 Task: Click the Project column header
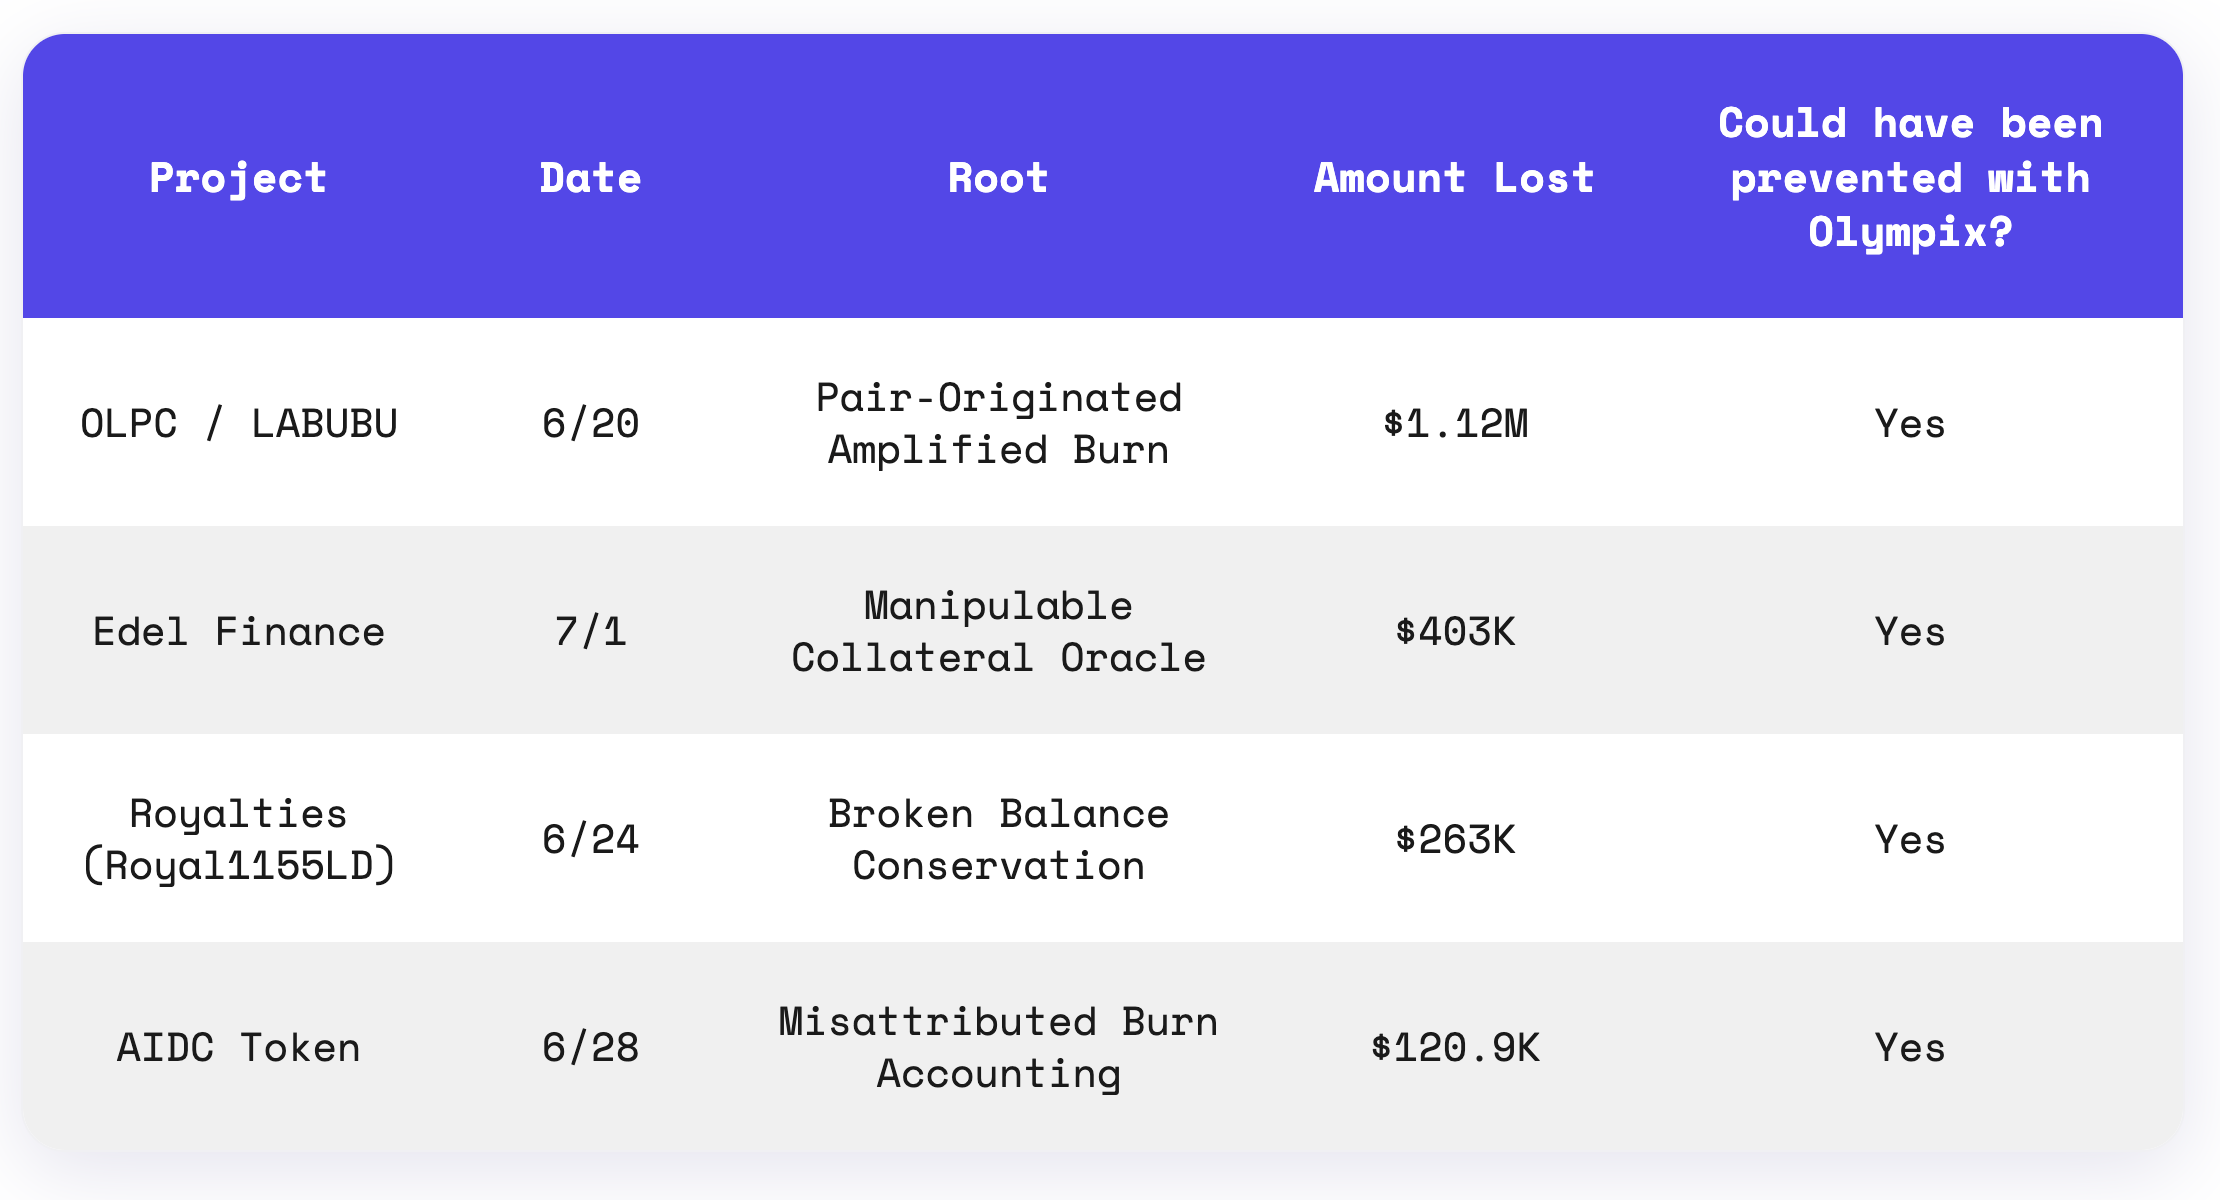coord(238,179)
